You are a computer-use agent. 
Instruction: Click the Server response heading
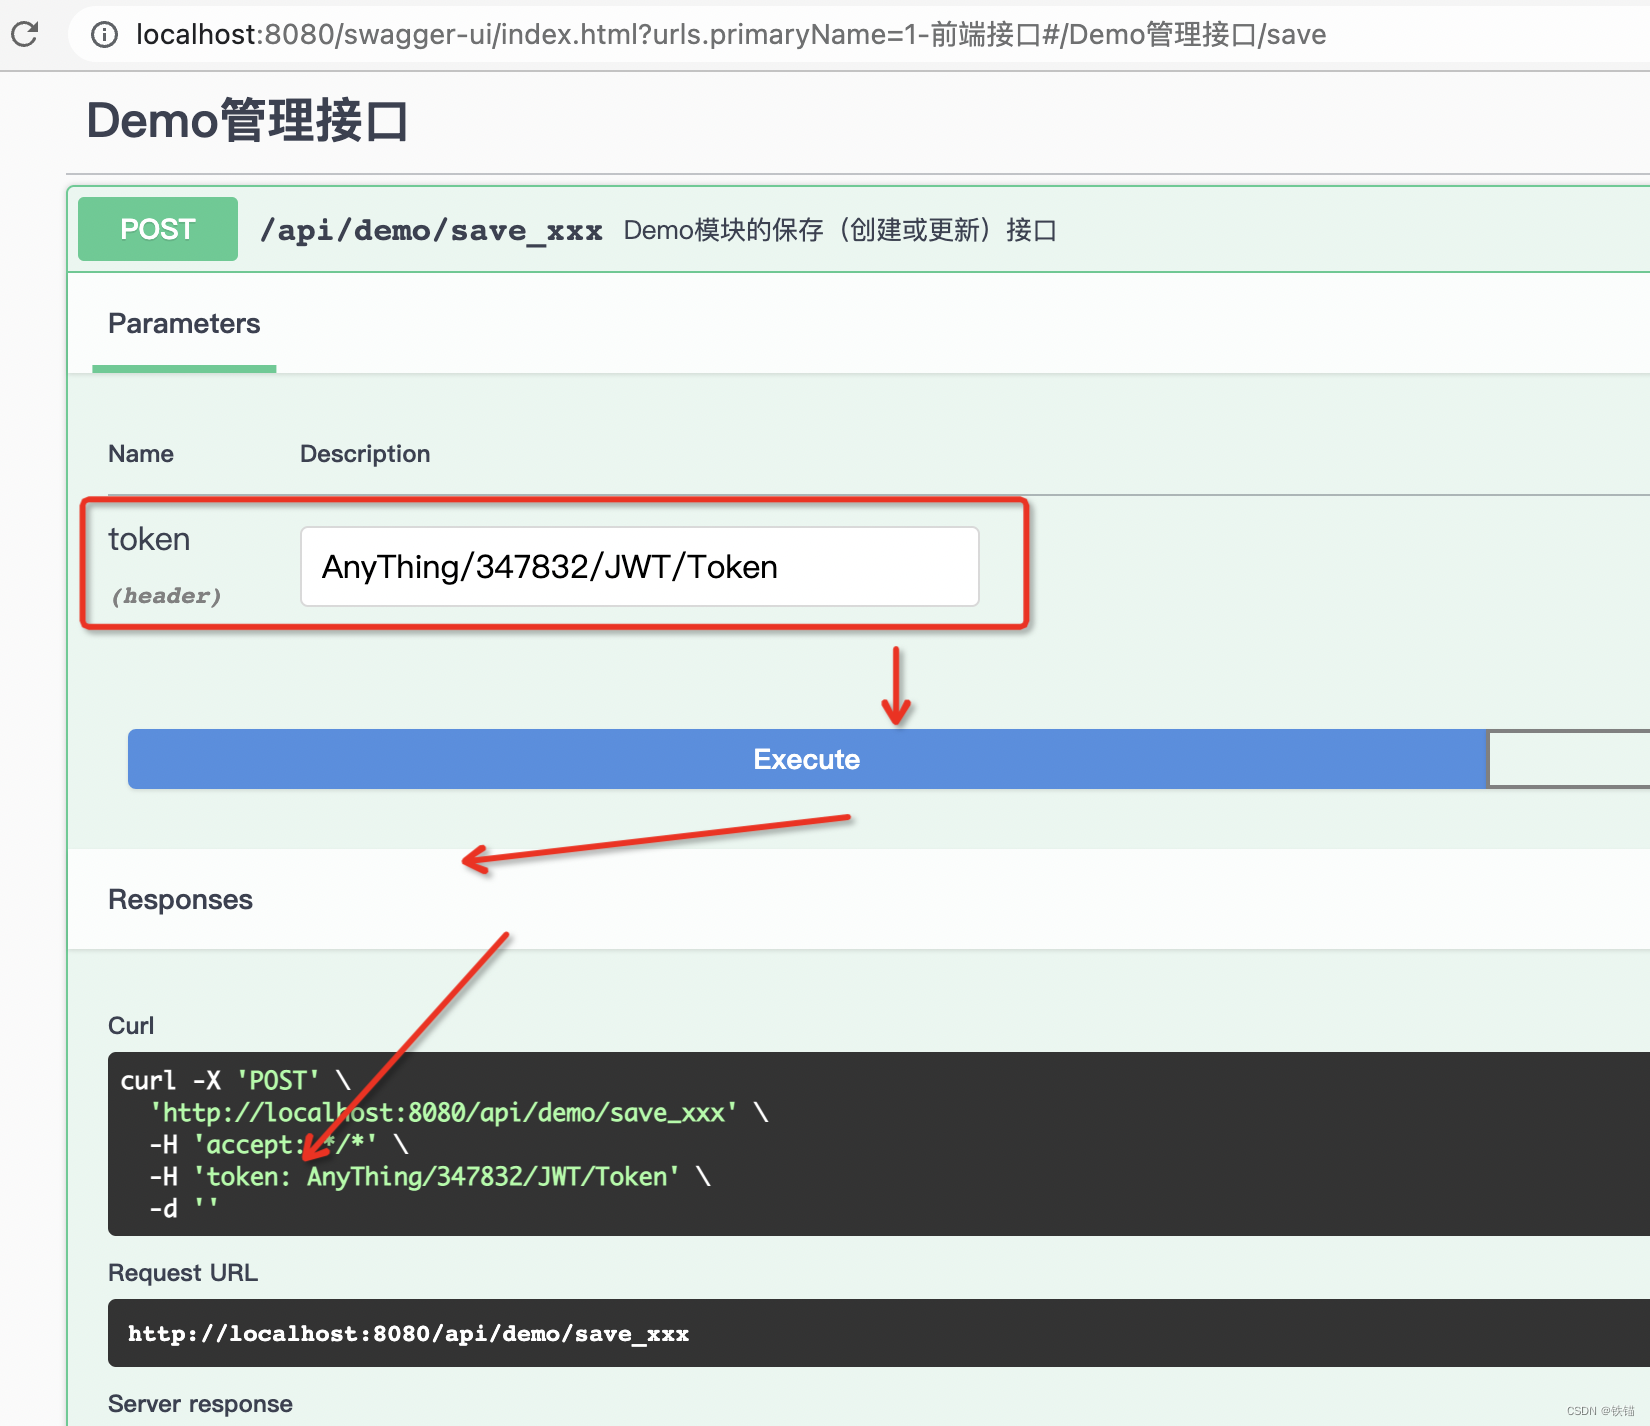200,1404
